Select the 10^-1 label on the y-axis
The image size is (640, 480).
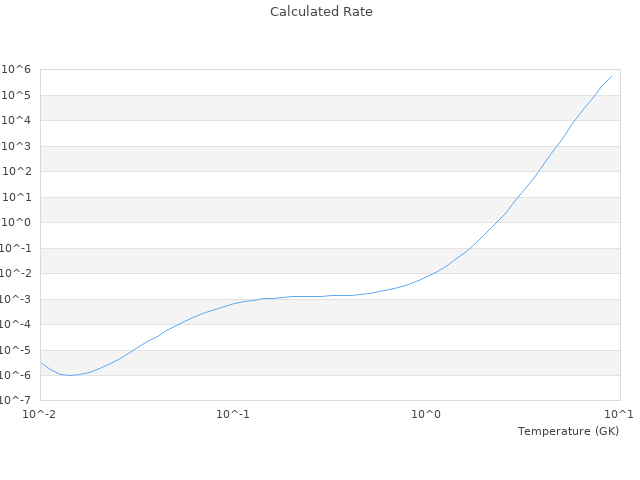click(x=16, y=248)
